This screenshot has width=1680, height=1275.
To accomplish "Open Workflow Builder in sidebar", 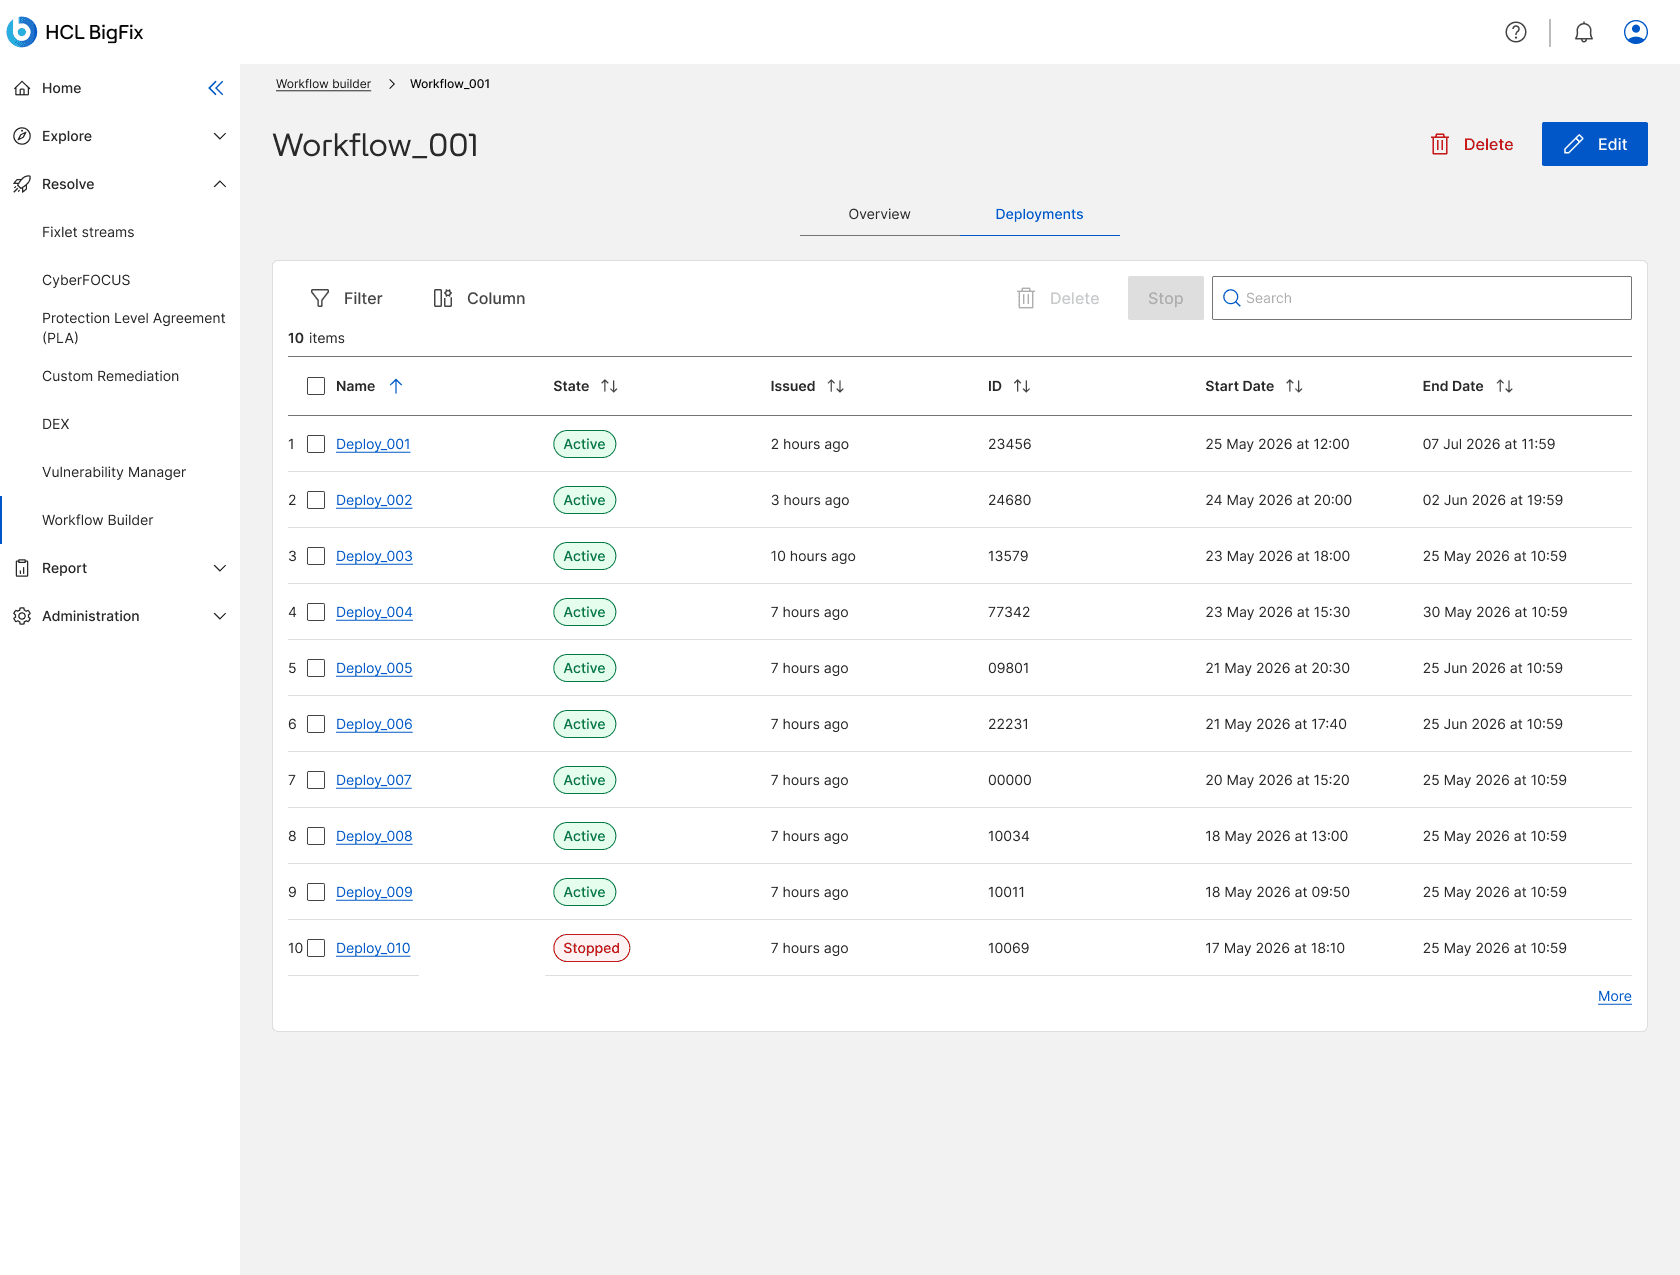I will pos(98,520).
